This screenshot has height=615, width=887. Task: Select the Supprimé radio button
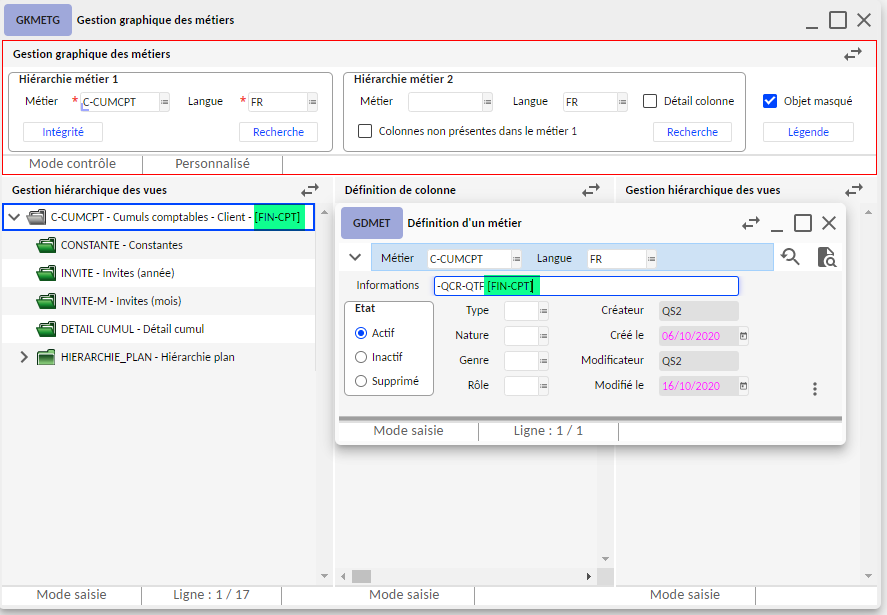pos(361,381)
